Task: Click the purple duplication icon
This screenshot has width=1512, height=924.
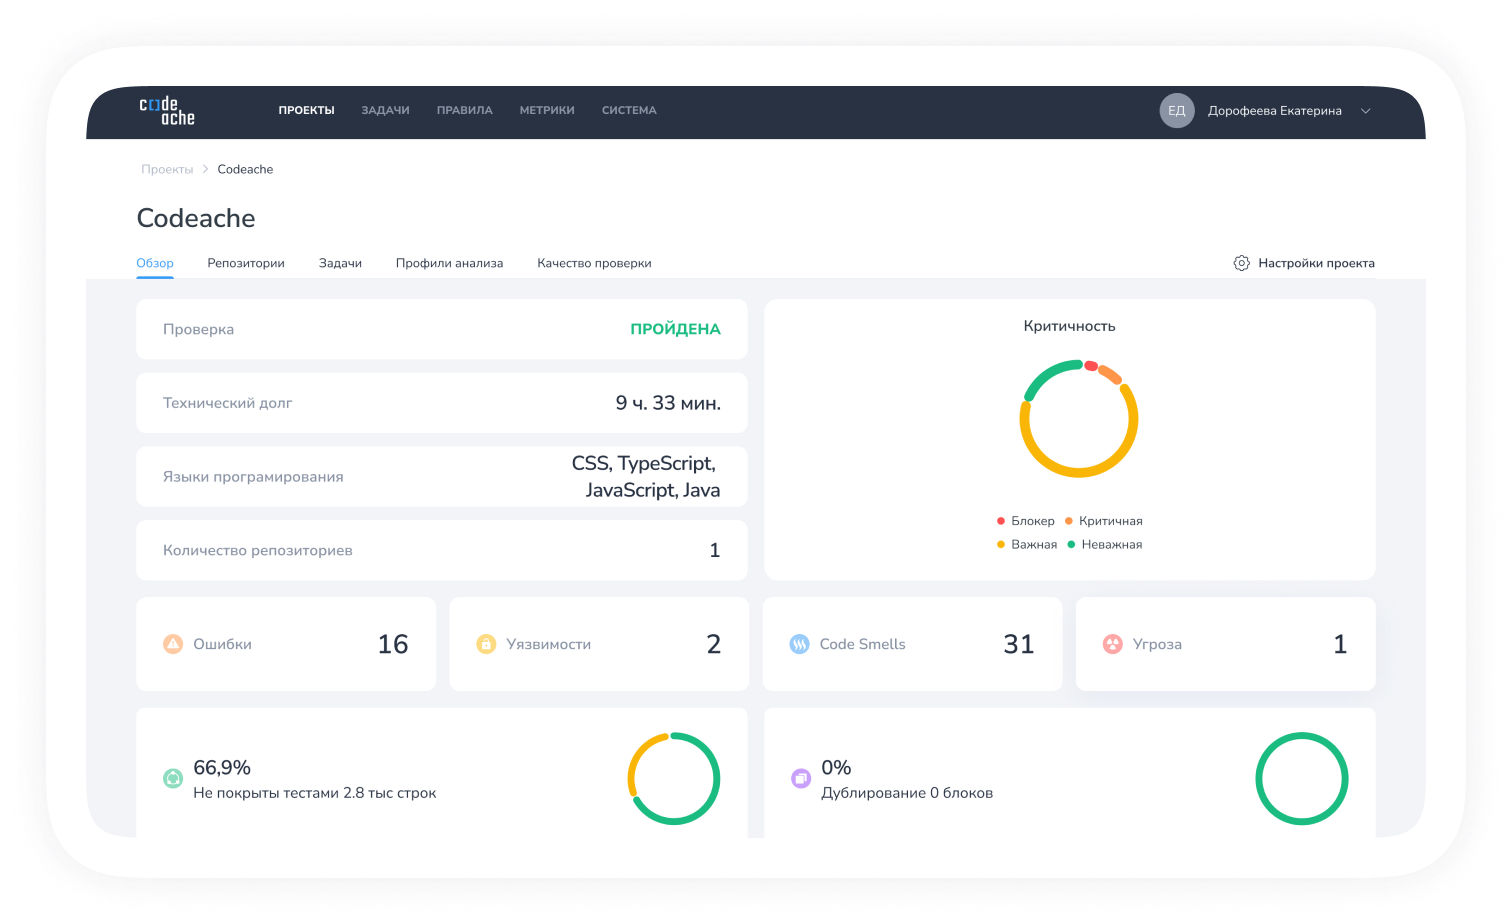Action: pyautogui.click(x=801, y=778)
